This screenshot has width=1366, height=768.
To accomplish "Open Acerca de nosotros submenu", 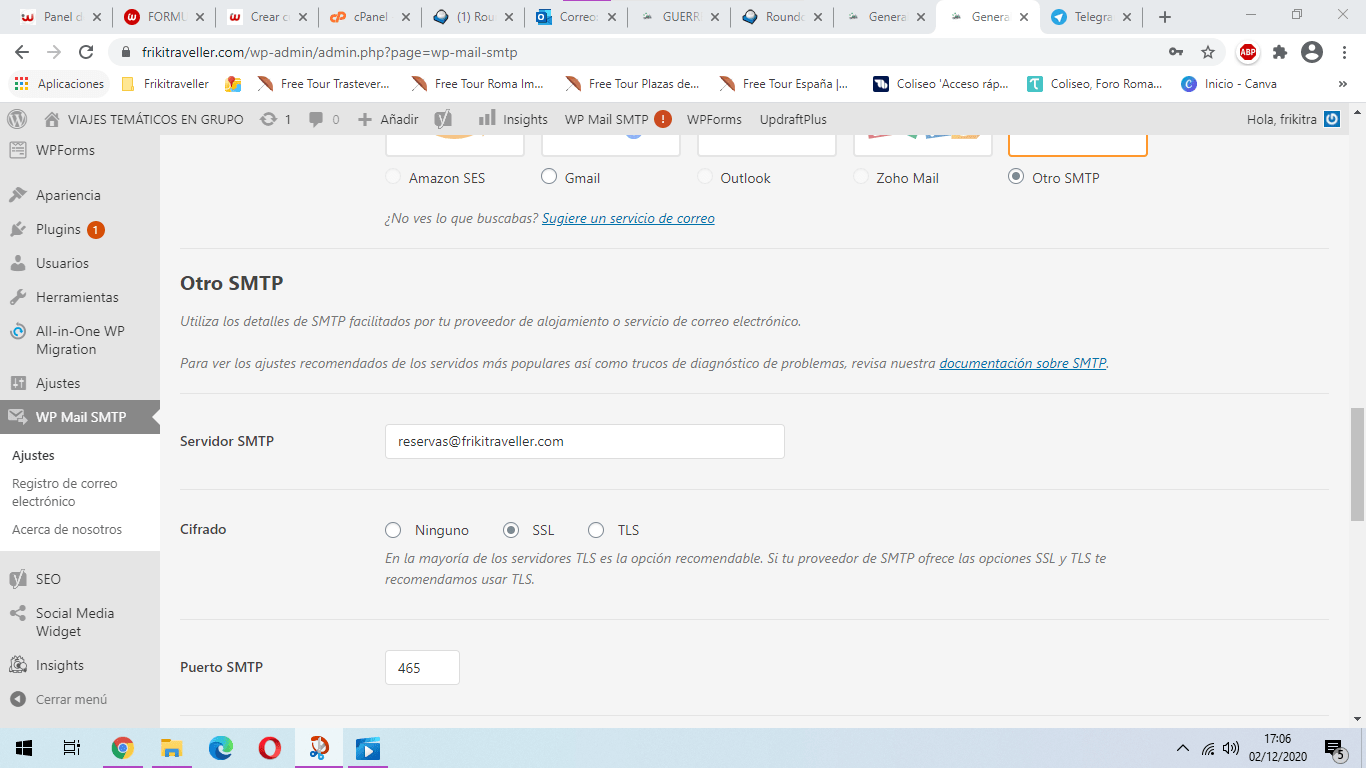I will 67,529.
